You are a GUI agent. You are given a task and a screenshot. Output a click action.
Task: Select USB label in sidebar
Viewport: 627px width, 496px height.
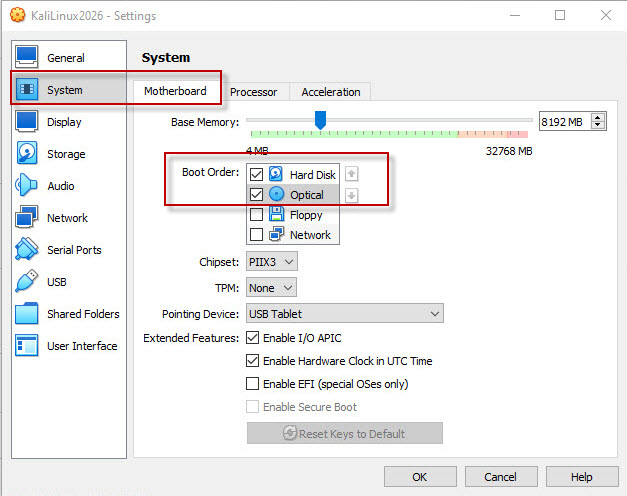pyautogui.click(x=57, y=282)
